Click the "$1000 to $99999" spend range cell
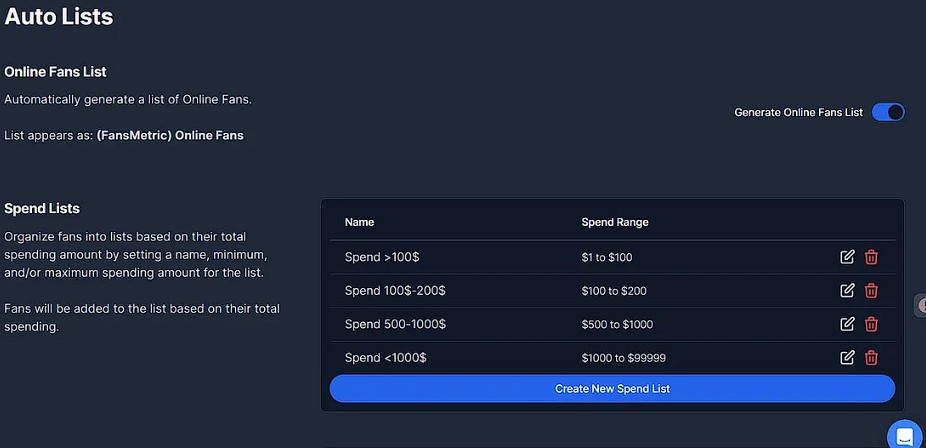 pyautogui.click(x=624, y=358)
